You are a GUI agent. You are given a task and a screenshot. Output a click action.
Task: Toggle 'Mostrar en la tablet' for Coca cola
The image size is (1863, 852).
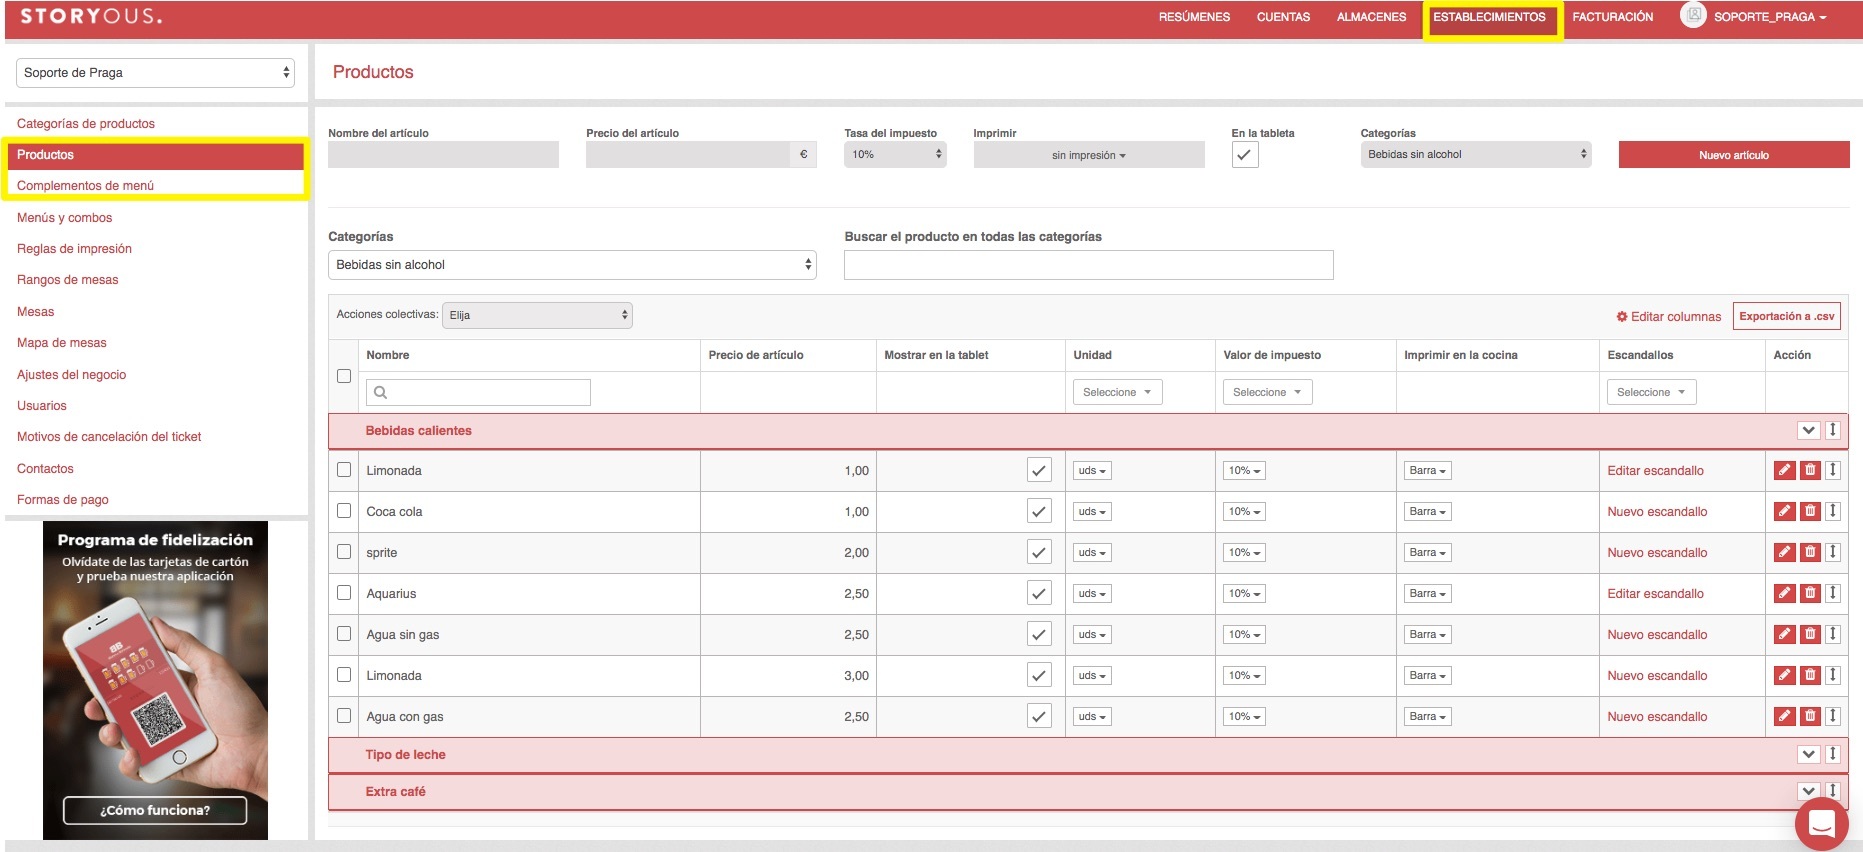click(1039, 511)
